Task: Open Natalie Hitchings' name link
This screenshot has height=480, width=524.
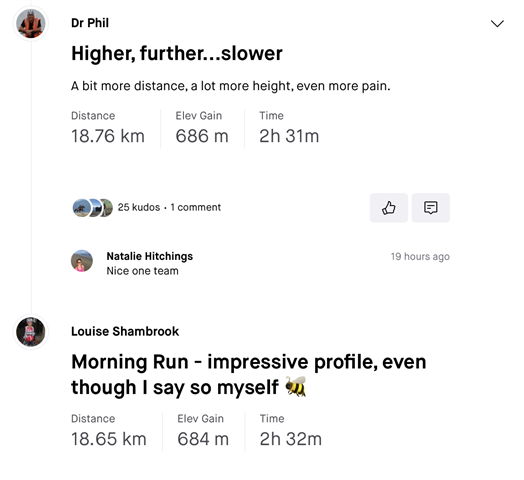Action: click(x=150, y=256)
